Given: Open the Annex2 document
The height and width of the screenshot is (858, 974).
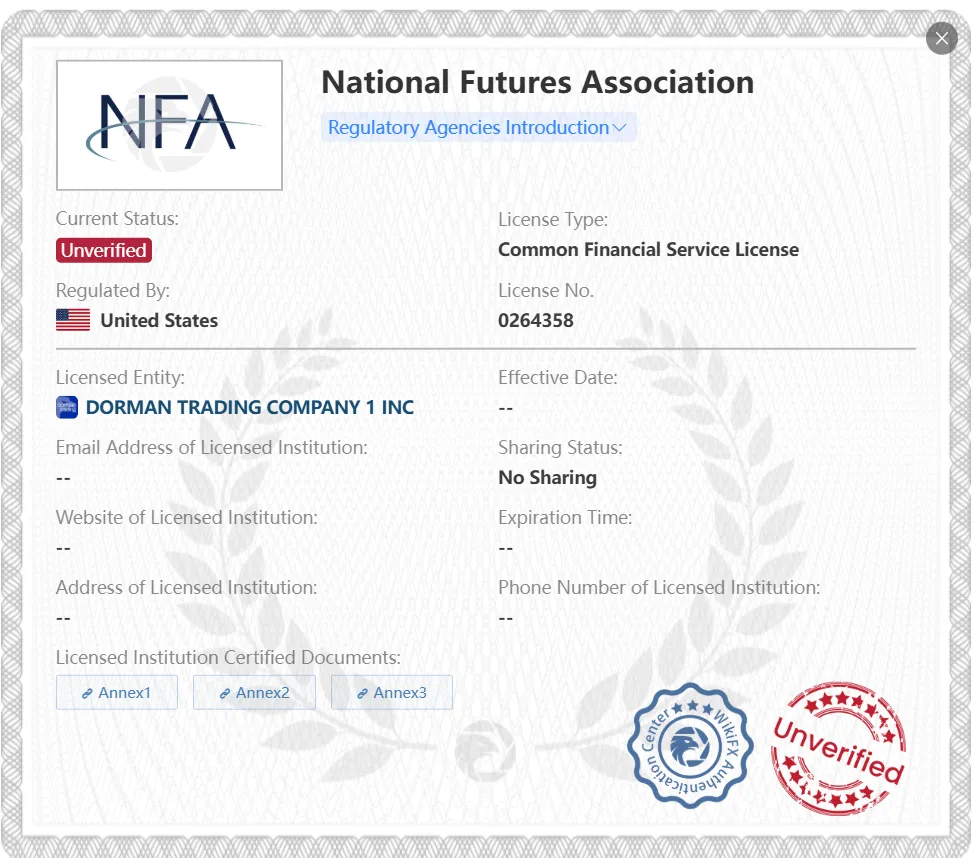Looking at the screenshot, I should 255,693.
